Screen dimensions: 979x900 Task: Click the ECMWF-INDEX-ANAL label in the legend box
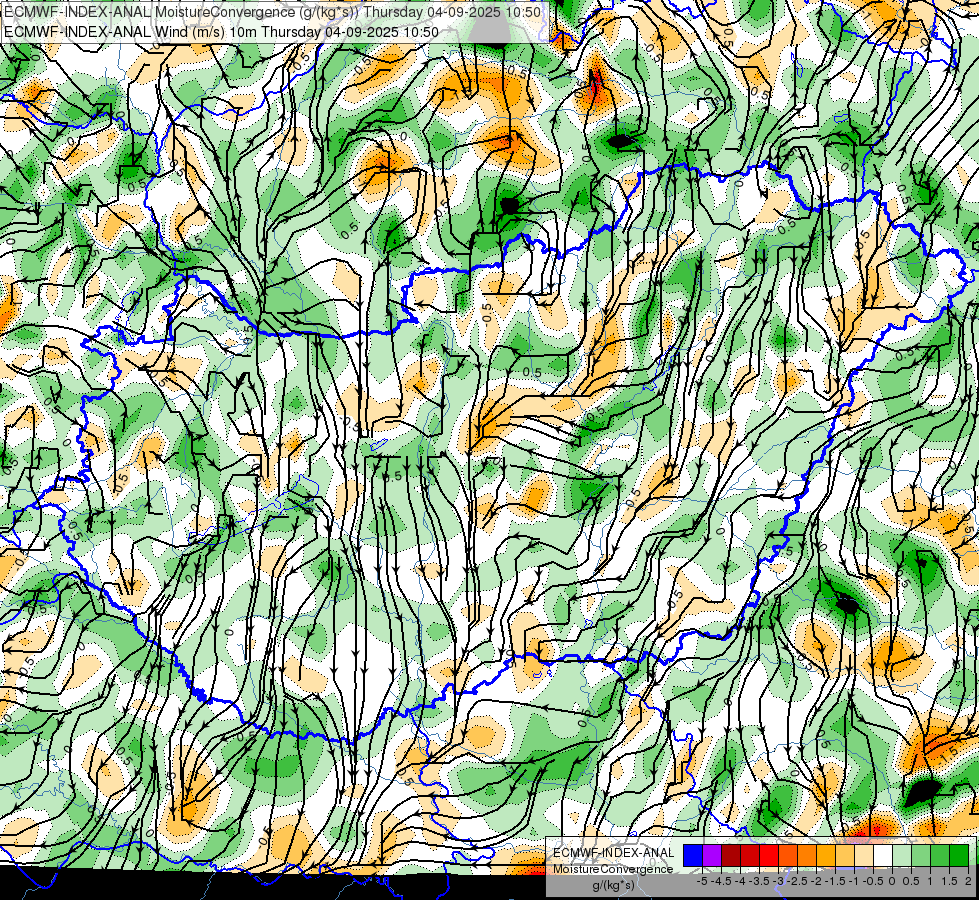pyautogui.click(x=613, y=853)
